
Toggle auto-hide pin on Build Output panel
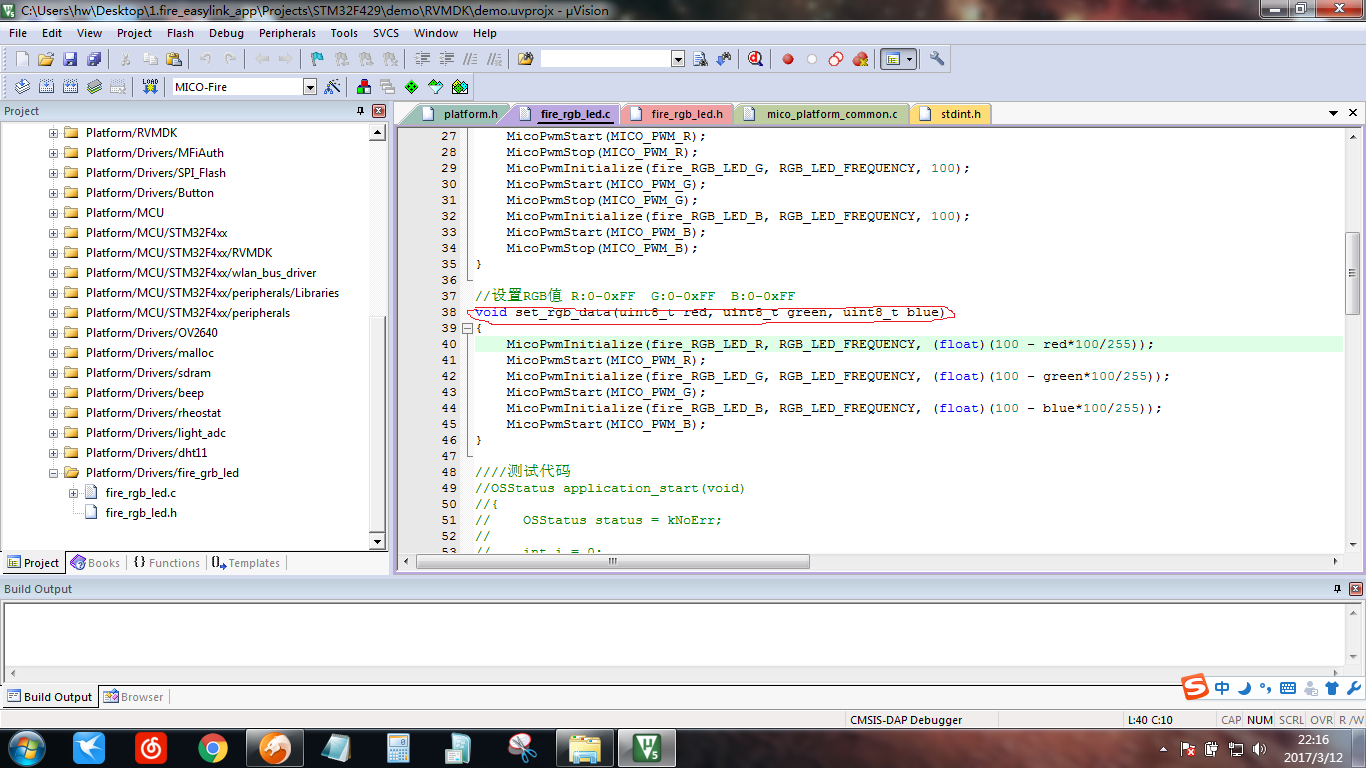tap(1338, 589)
